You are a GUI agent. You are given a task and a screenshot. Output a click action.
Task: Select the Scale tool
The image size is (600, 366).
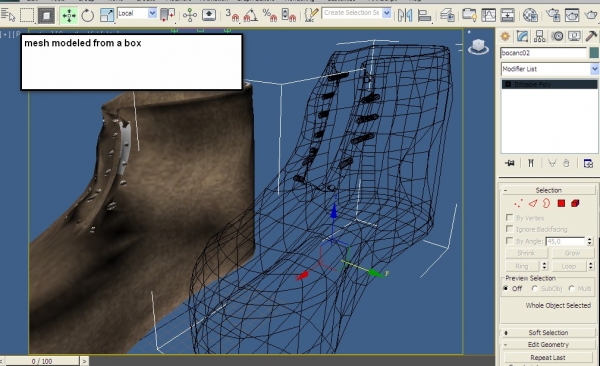[107, 15]
